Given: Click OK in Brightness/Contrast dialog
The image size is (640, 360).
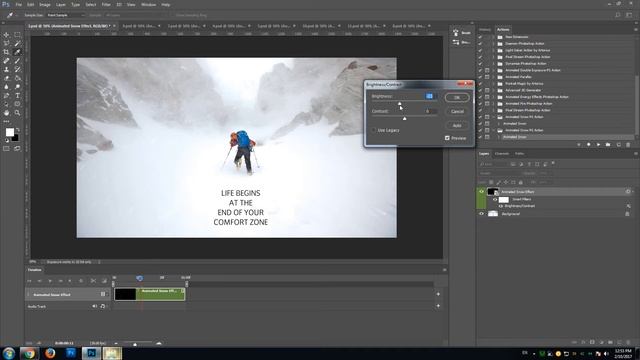Looking at the screenshot, I should [x=457, y=98].
